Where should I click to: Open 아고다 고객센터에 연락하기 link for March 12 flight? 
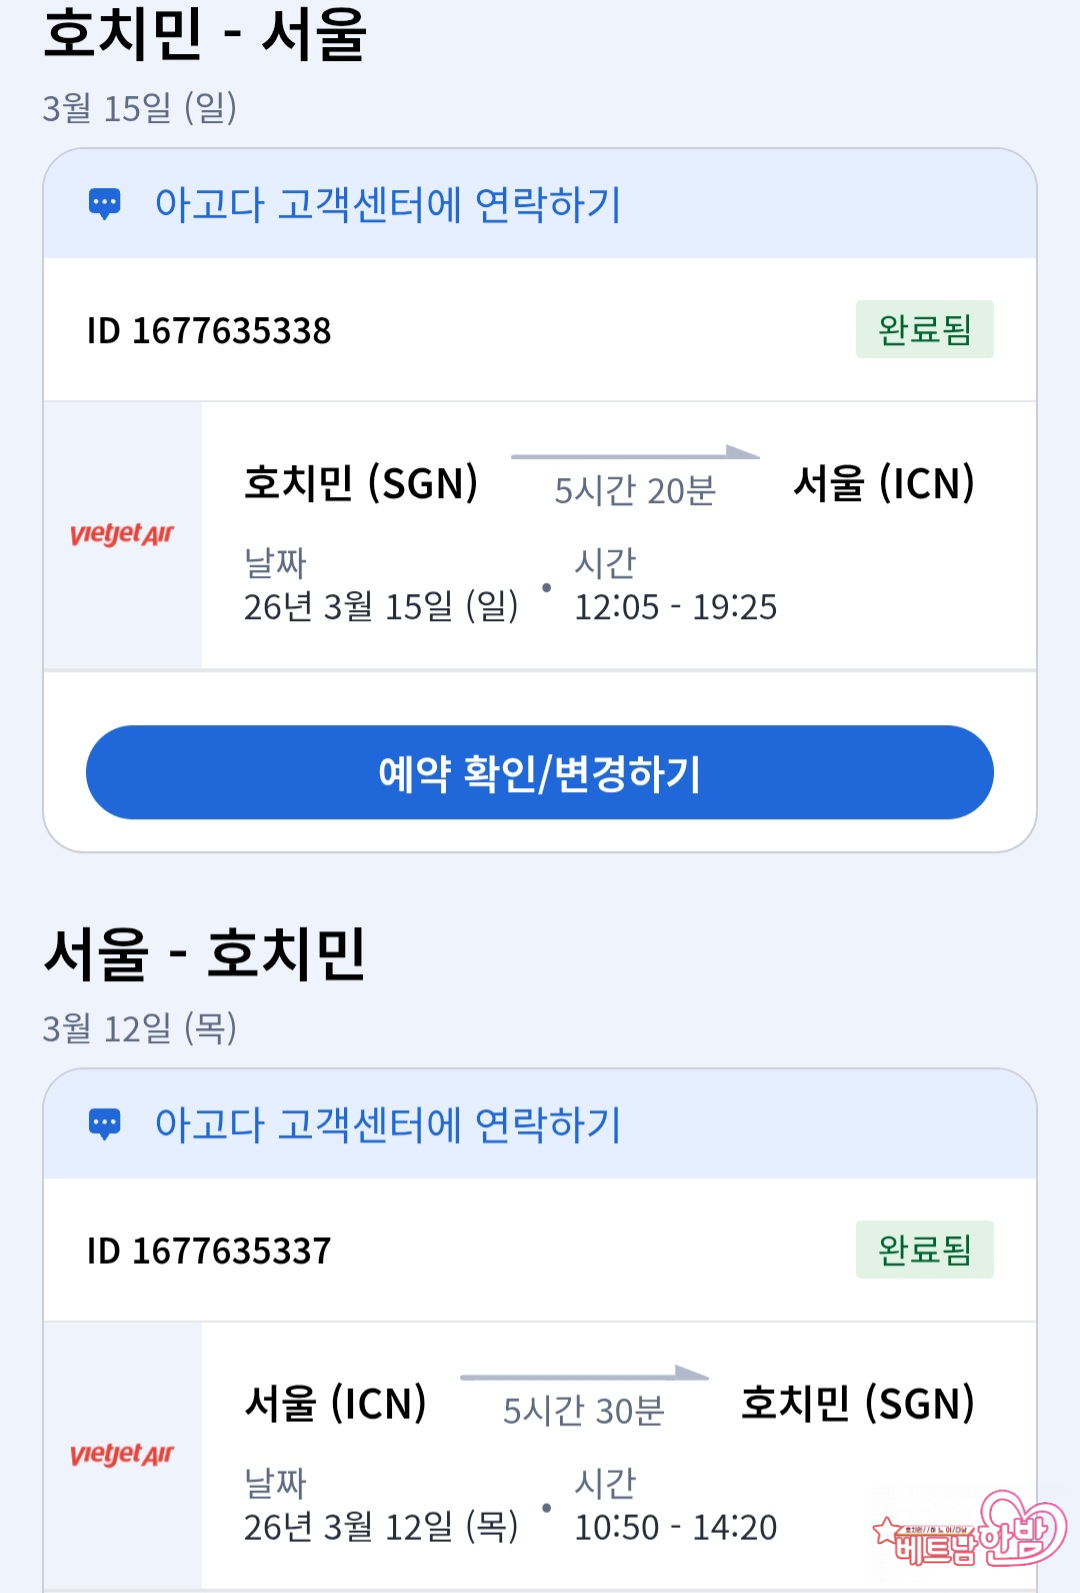coord(388,1125)
